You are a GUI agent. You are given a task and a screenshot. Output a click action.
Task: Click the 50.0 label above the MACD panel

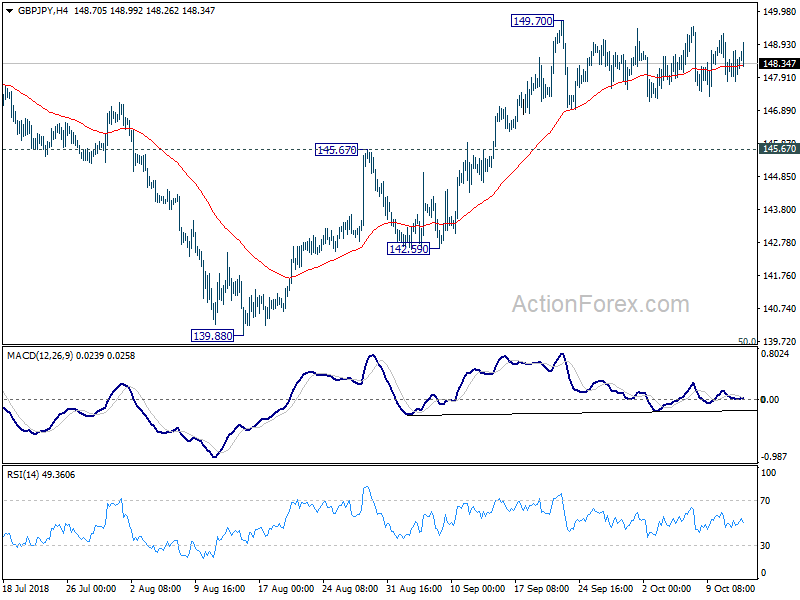click(747, 341)
